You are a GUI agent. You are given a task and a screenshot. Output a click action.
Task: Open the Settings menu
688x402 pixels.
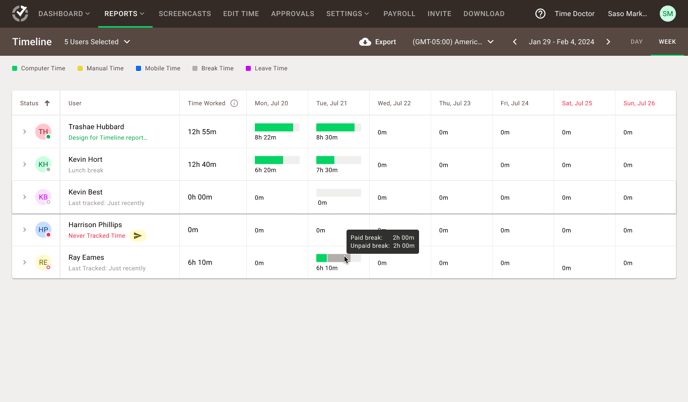[348, 14]
